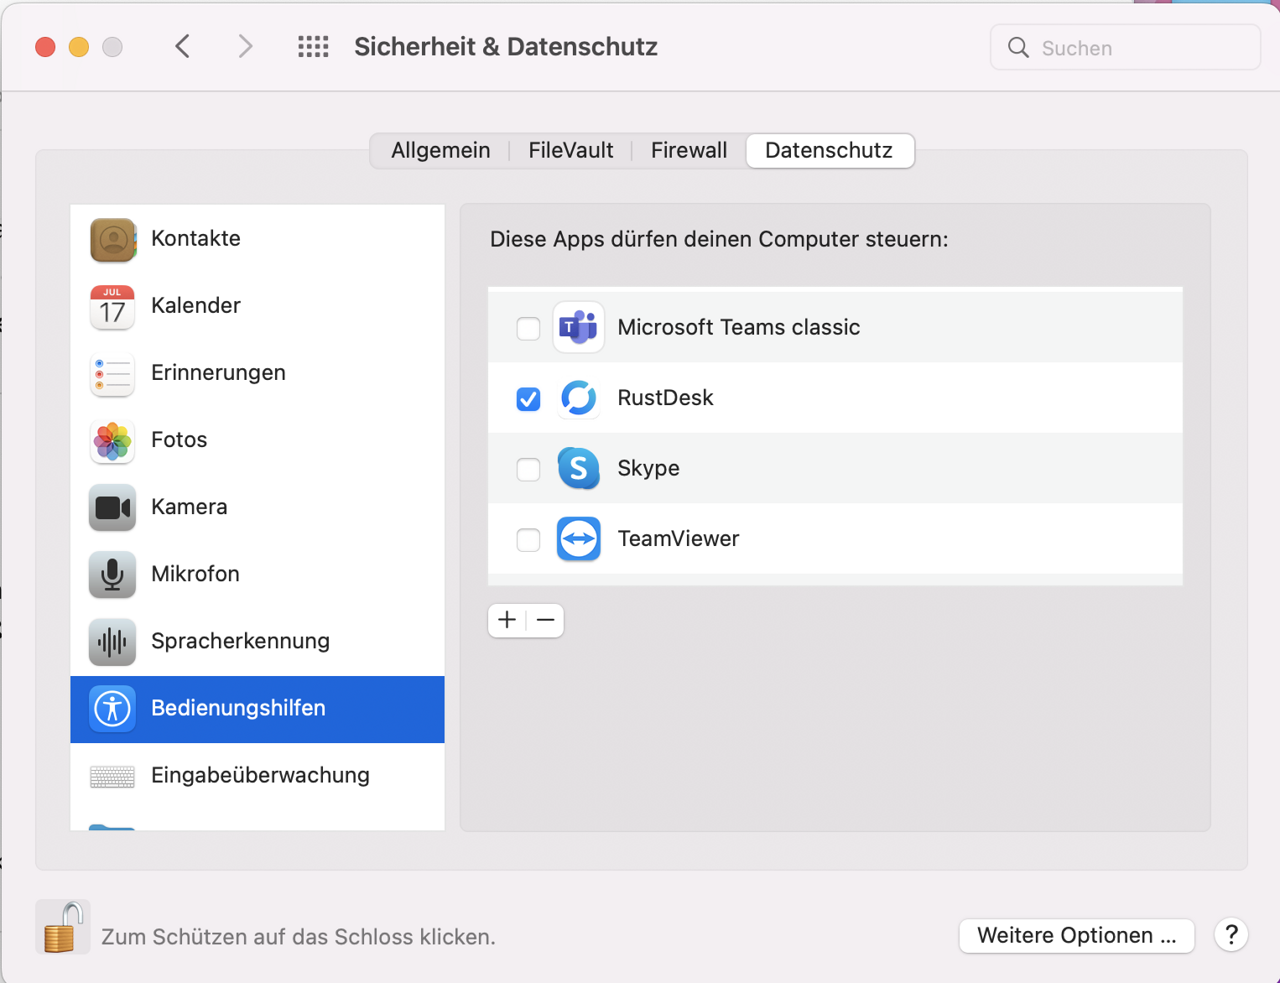
Task: Open the show-all grid icon
Action: click(x=313, y=47)
